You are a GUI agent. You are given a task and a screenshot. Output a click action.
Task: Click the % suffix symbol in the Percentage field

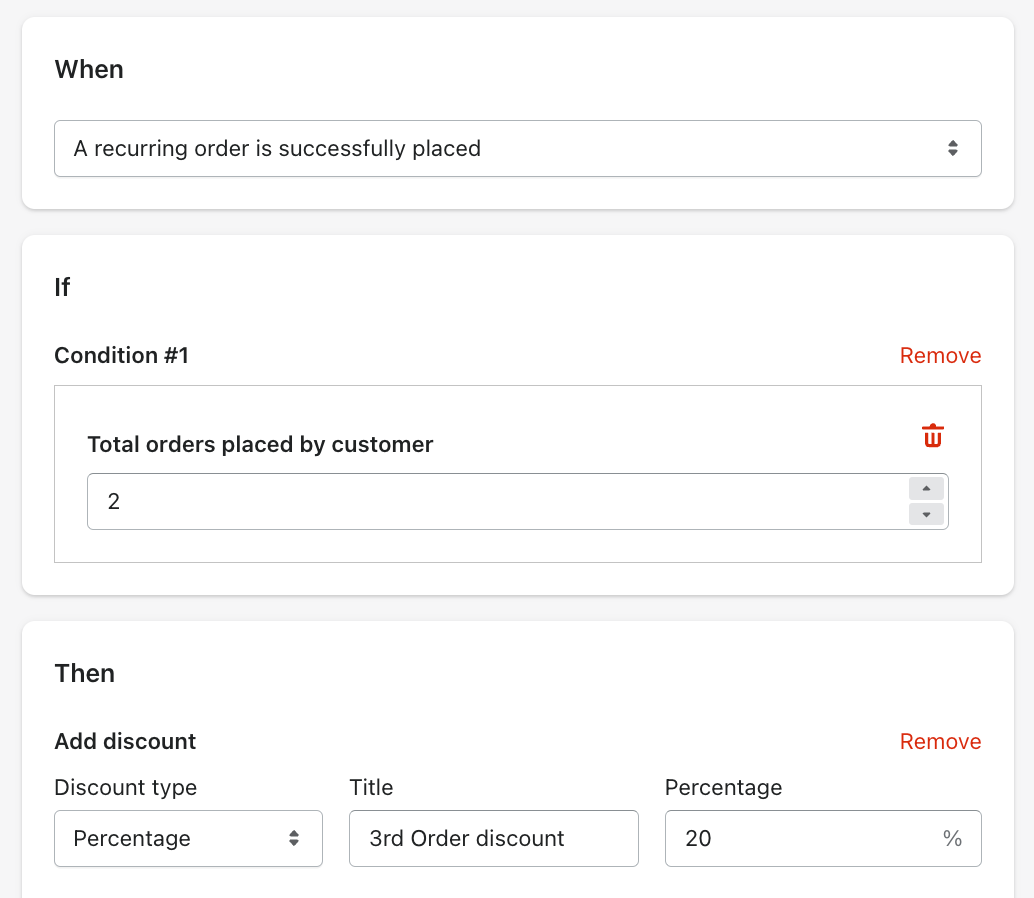952,838
